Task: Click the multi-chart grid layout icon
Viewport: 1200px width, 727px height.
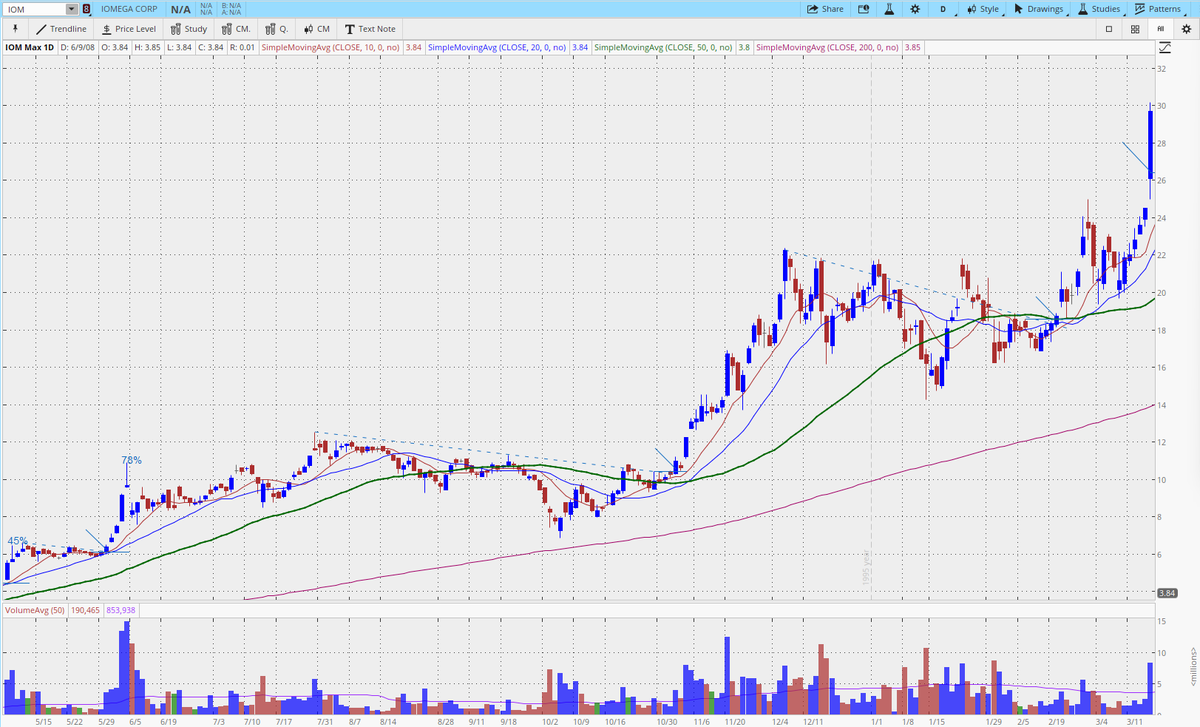Action: 1137,28
